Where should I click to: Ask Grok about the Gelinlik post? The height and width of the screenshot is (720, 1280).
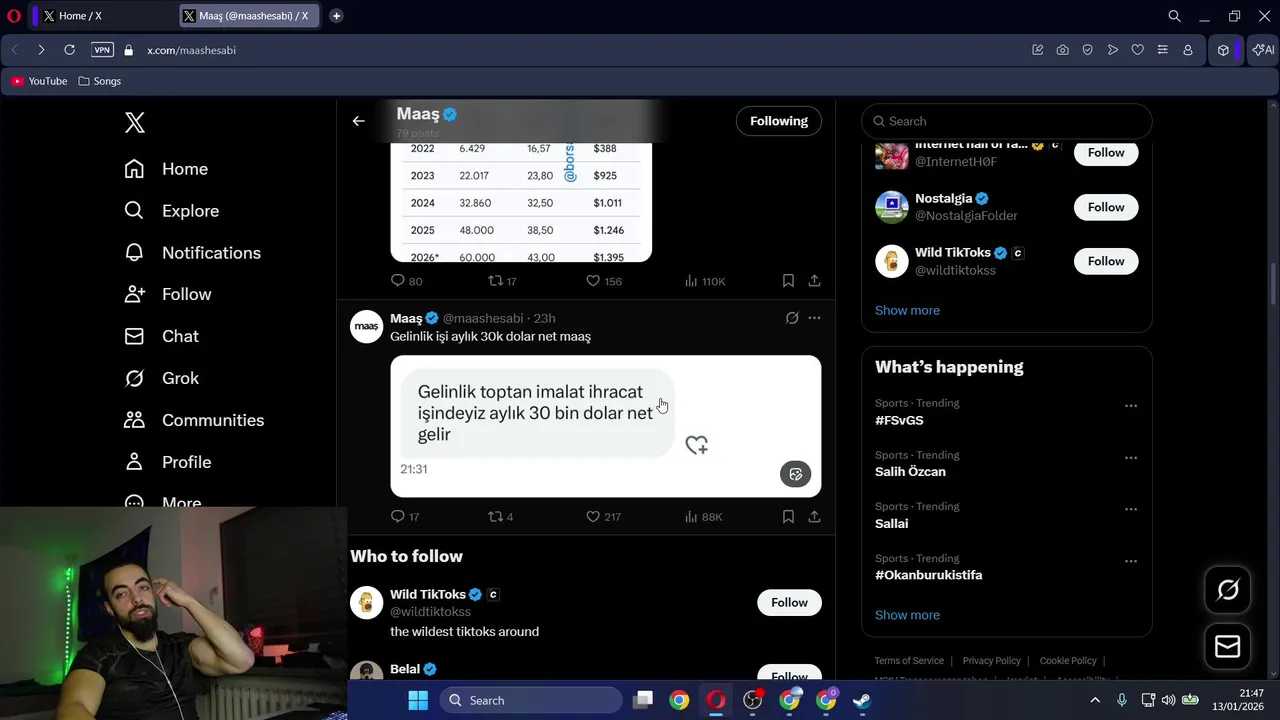pyautogui.click(x=792, y=318)
